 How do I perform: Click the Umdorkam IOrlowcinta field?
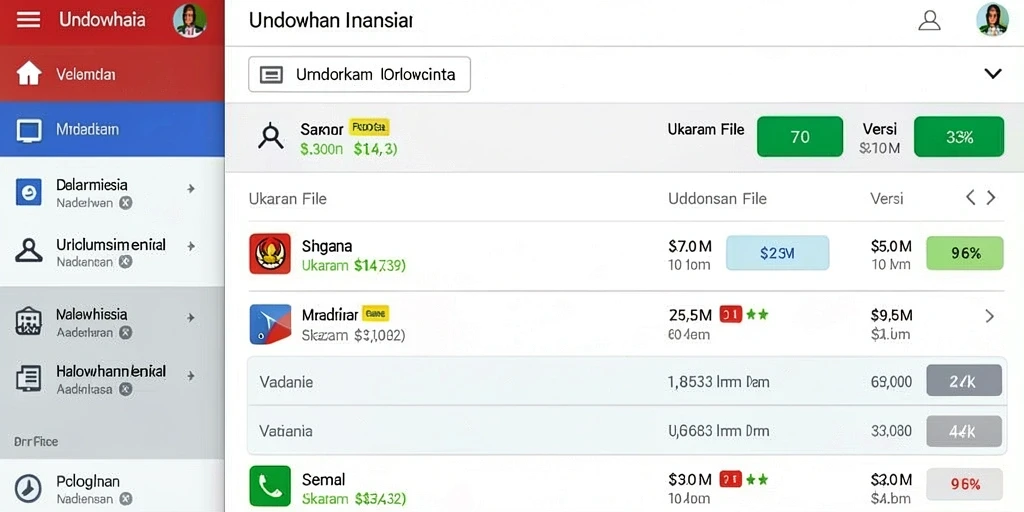click(359, 74)
